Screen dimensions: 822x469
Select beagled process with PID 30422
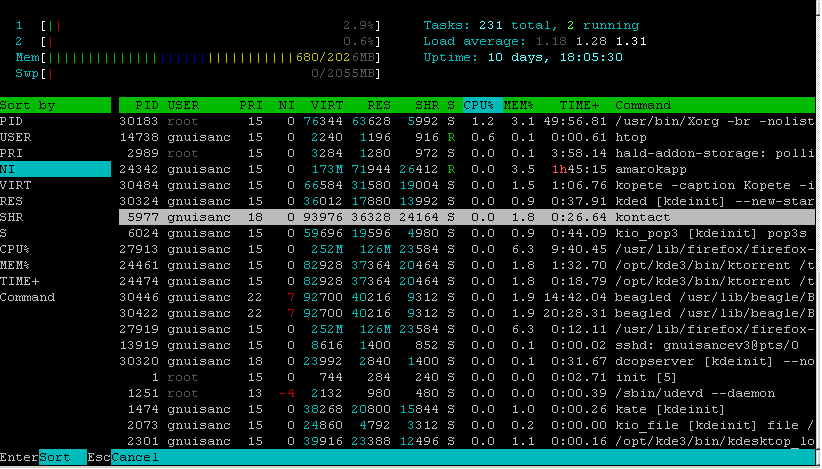[x=467, y=313]
